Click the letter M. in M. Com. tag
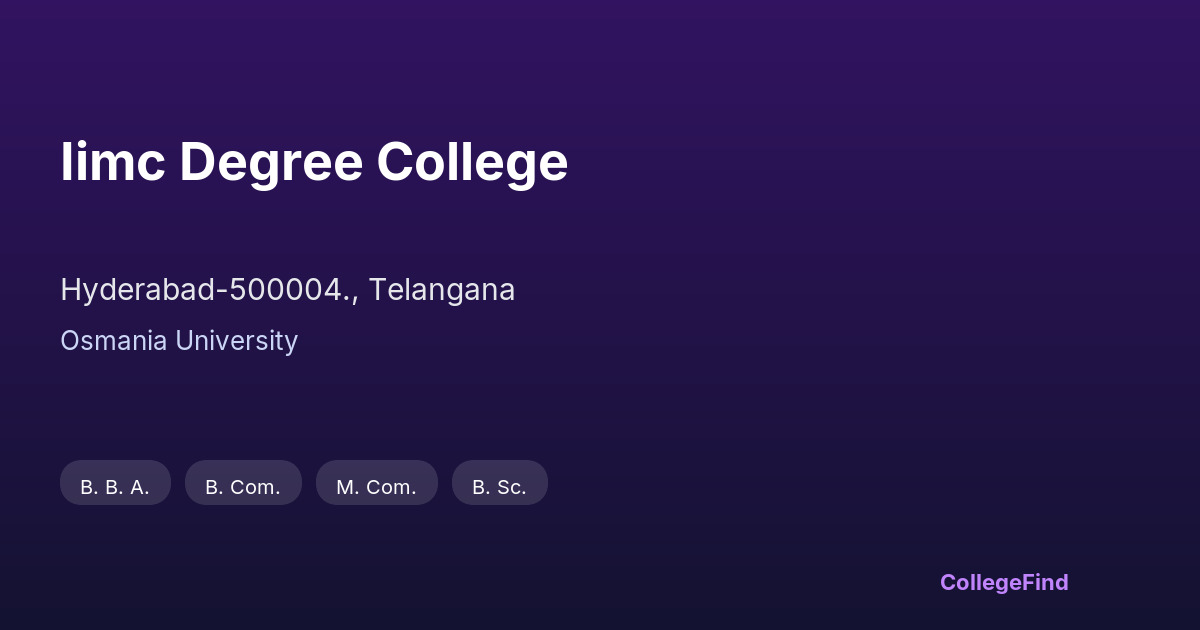This screenshot has height=630, width=1200. coord(348,487)
